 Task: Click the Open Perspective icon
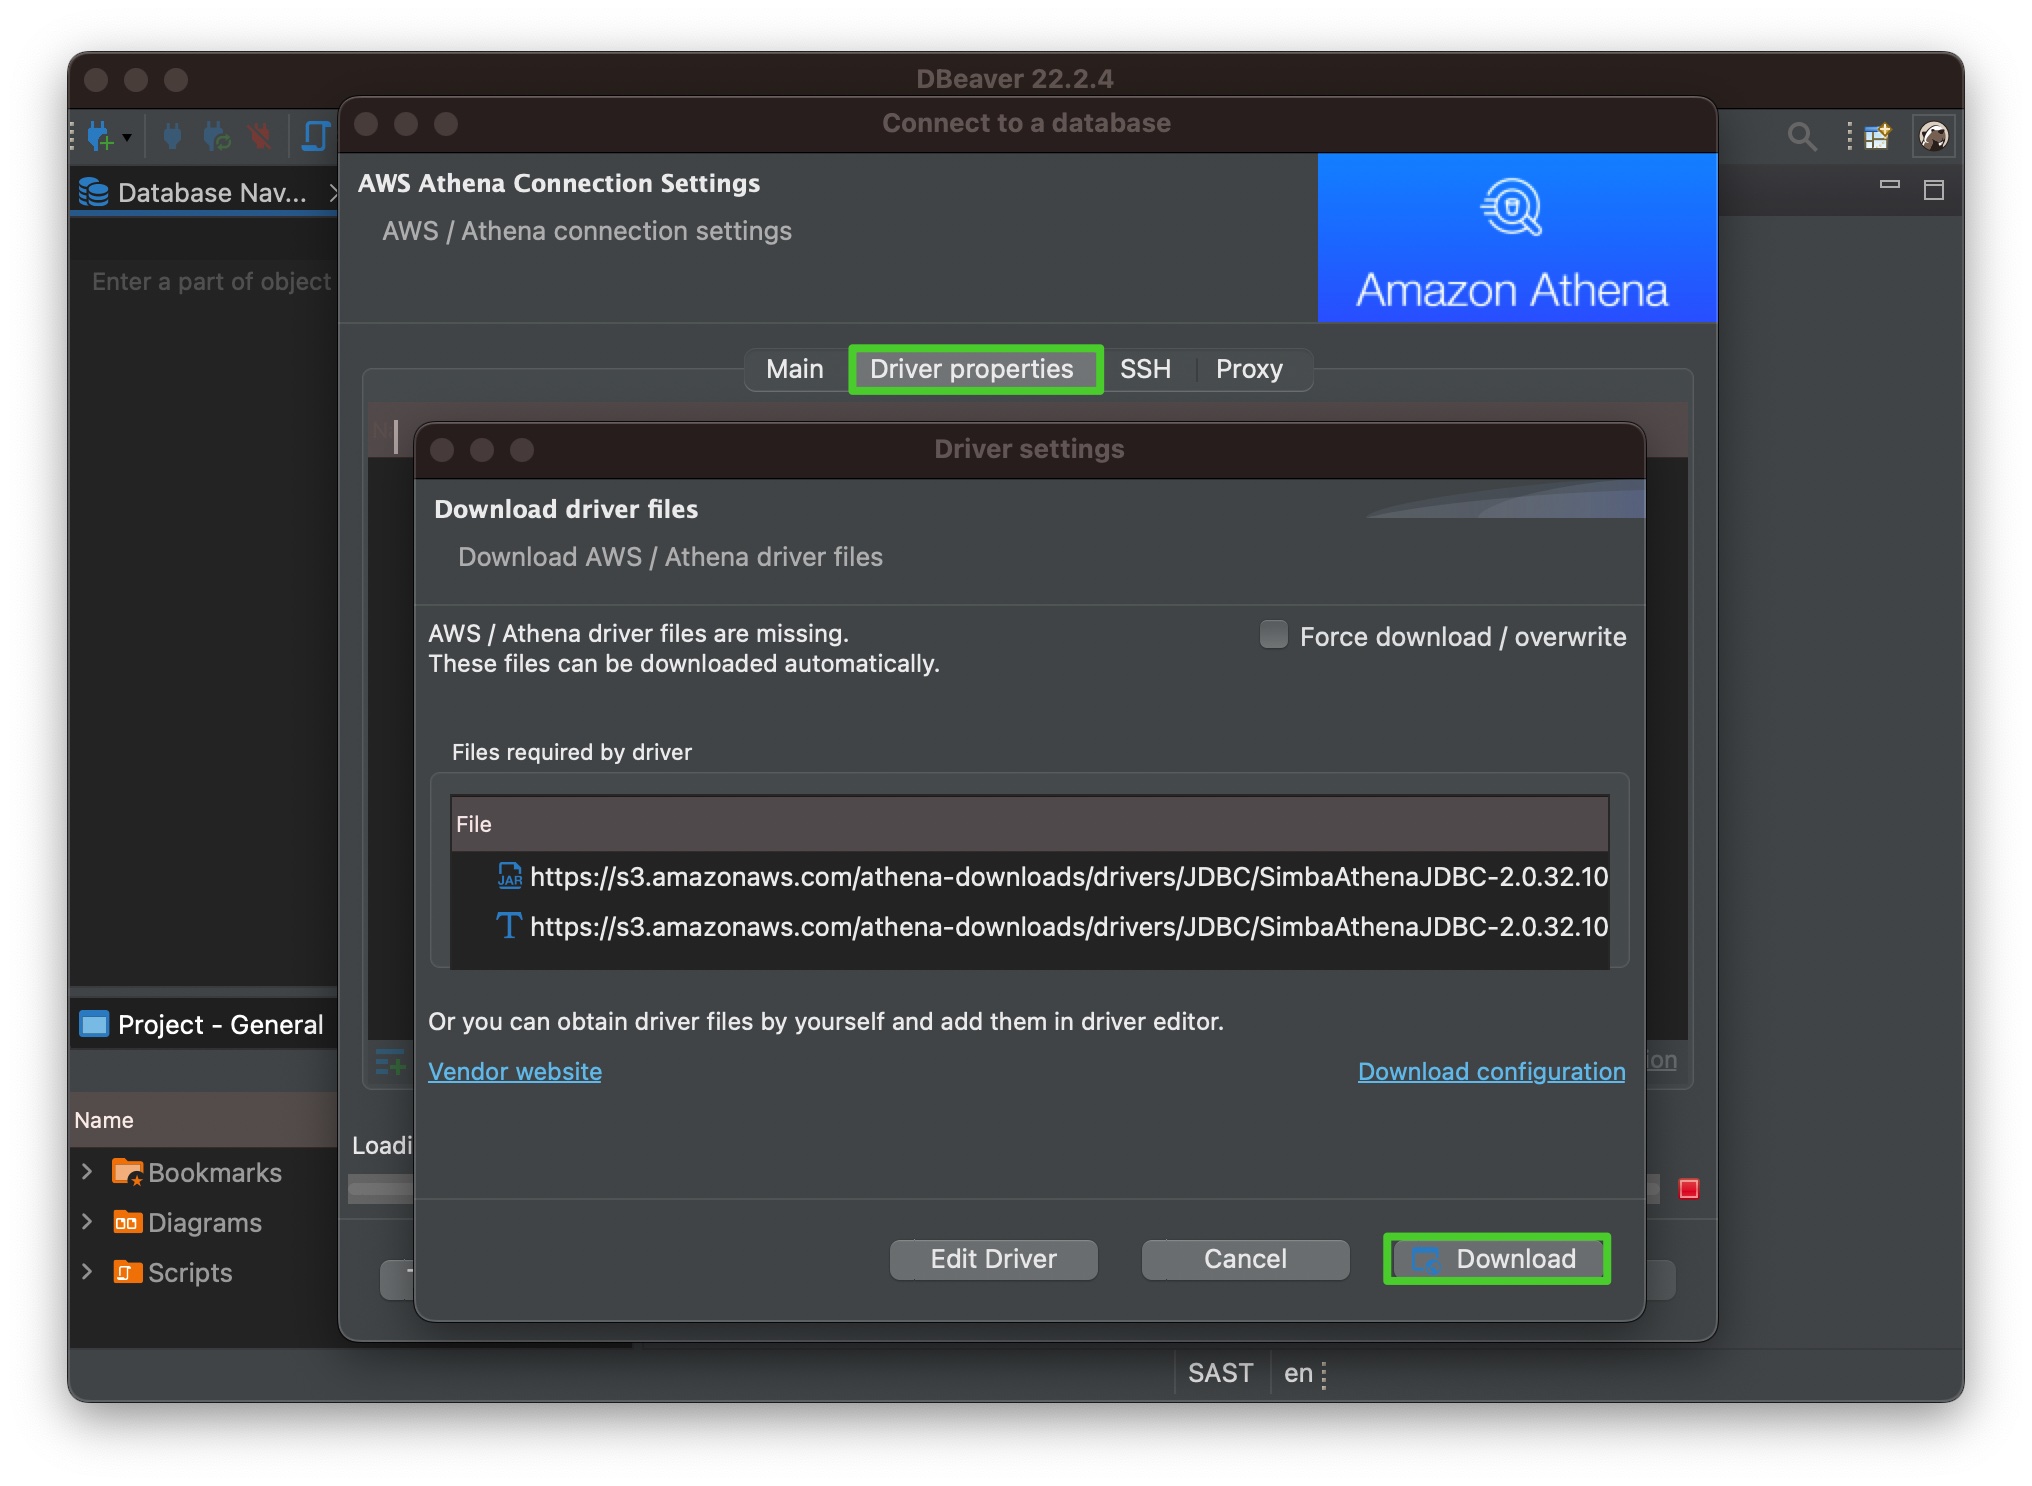point(1877,136)
